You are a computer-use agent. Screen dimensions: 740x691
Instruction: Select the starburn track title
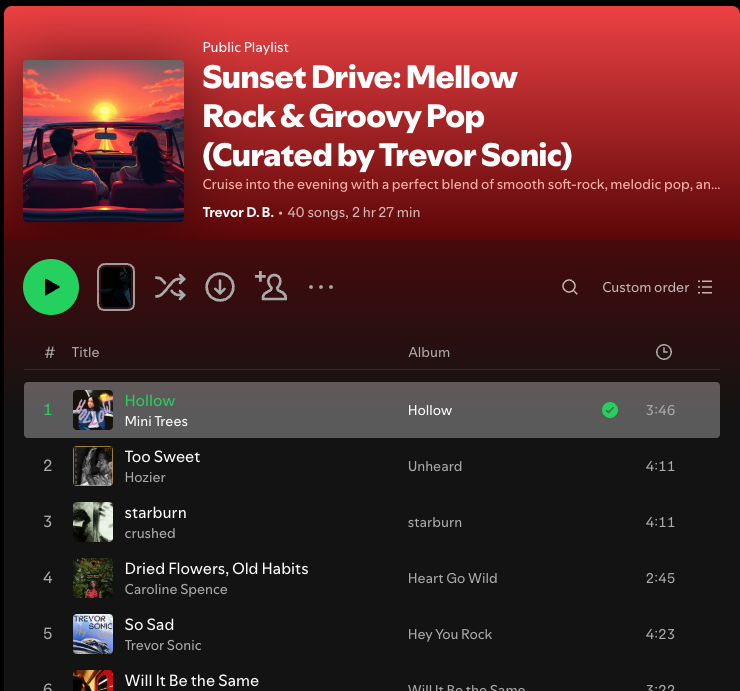point(156,513)
